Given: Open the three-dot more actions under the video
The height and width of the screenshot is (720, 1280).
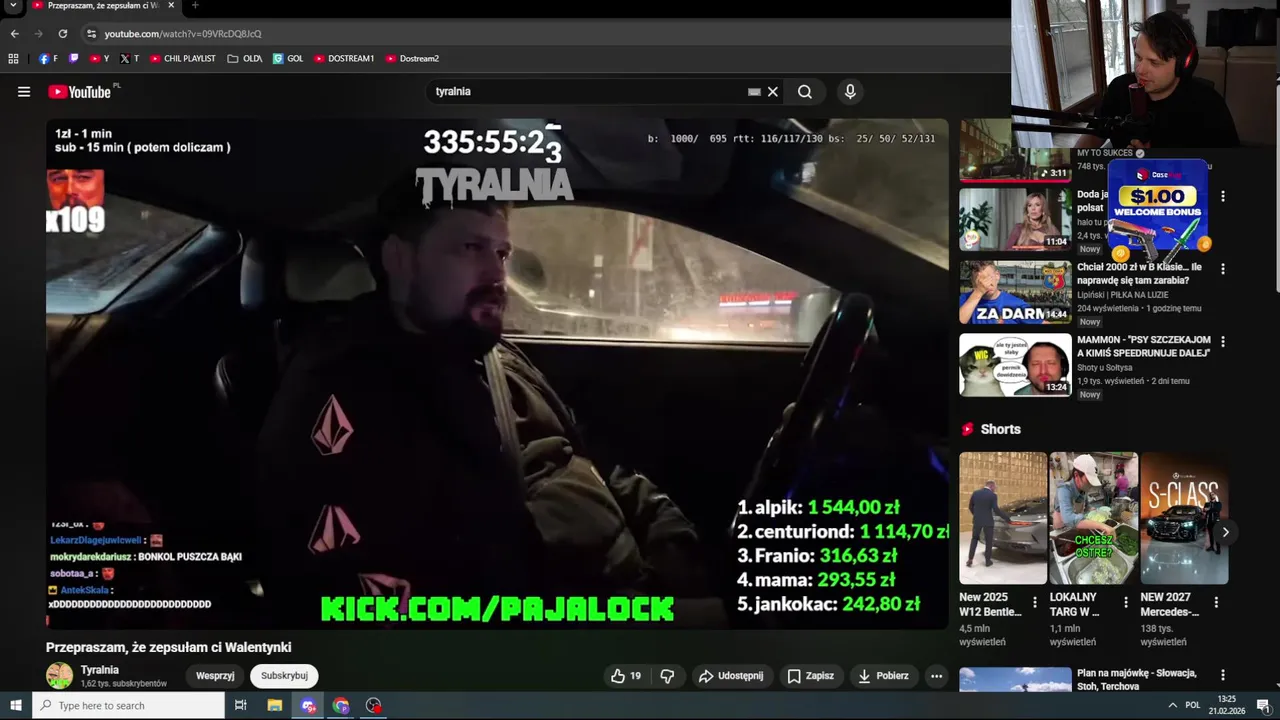Looking at the screenshot, I should click(x=936, y=676).
